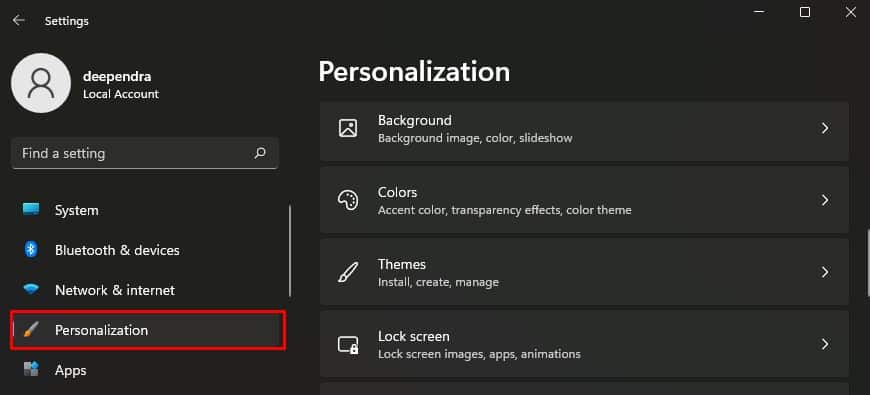The height and width of the screenshot is (395, 870).
Task: Click the Apps icon in sidebar
Action: tap(31, 369)
